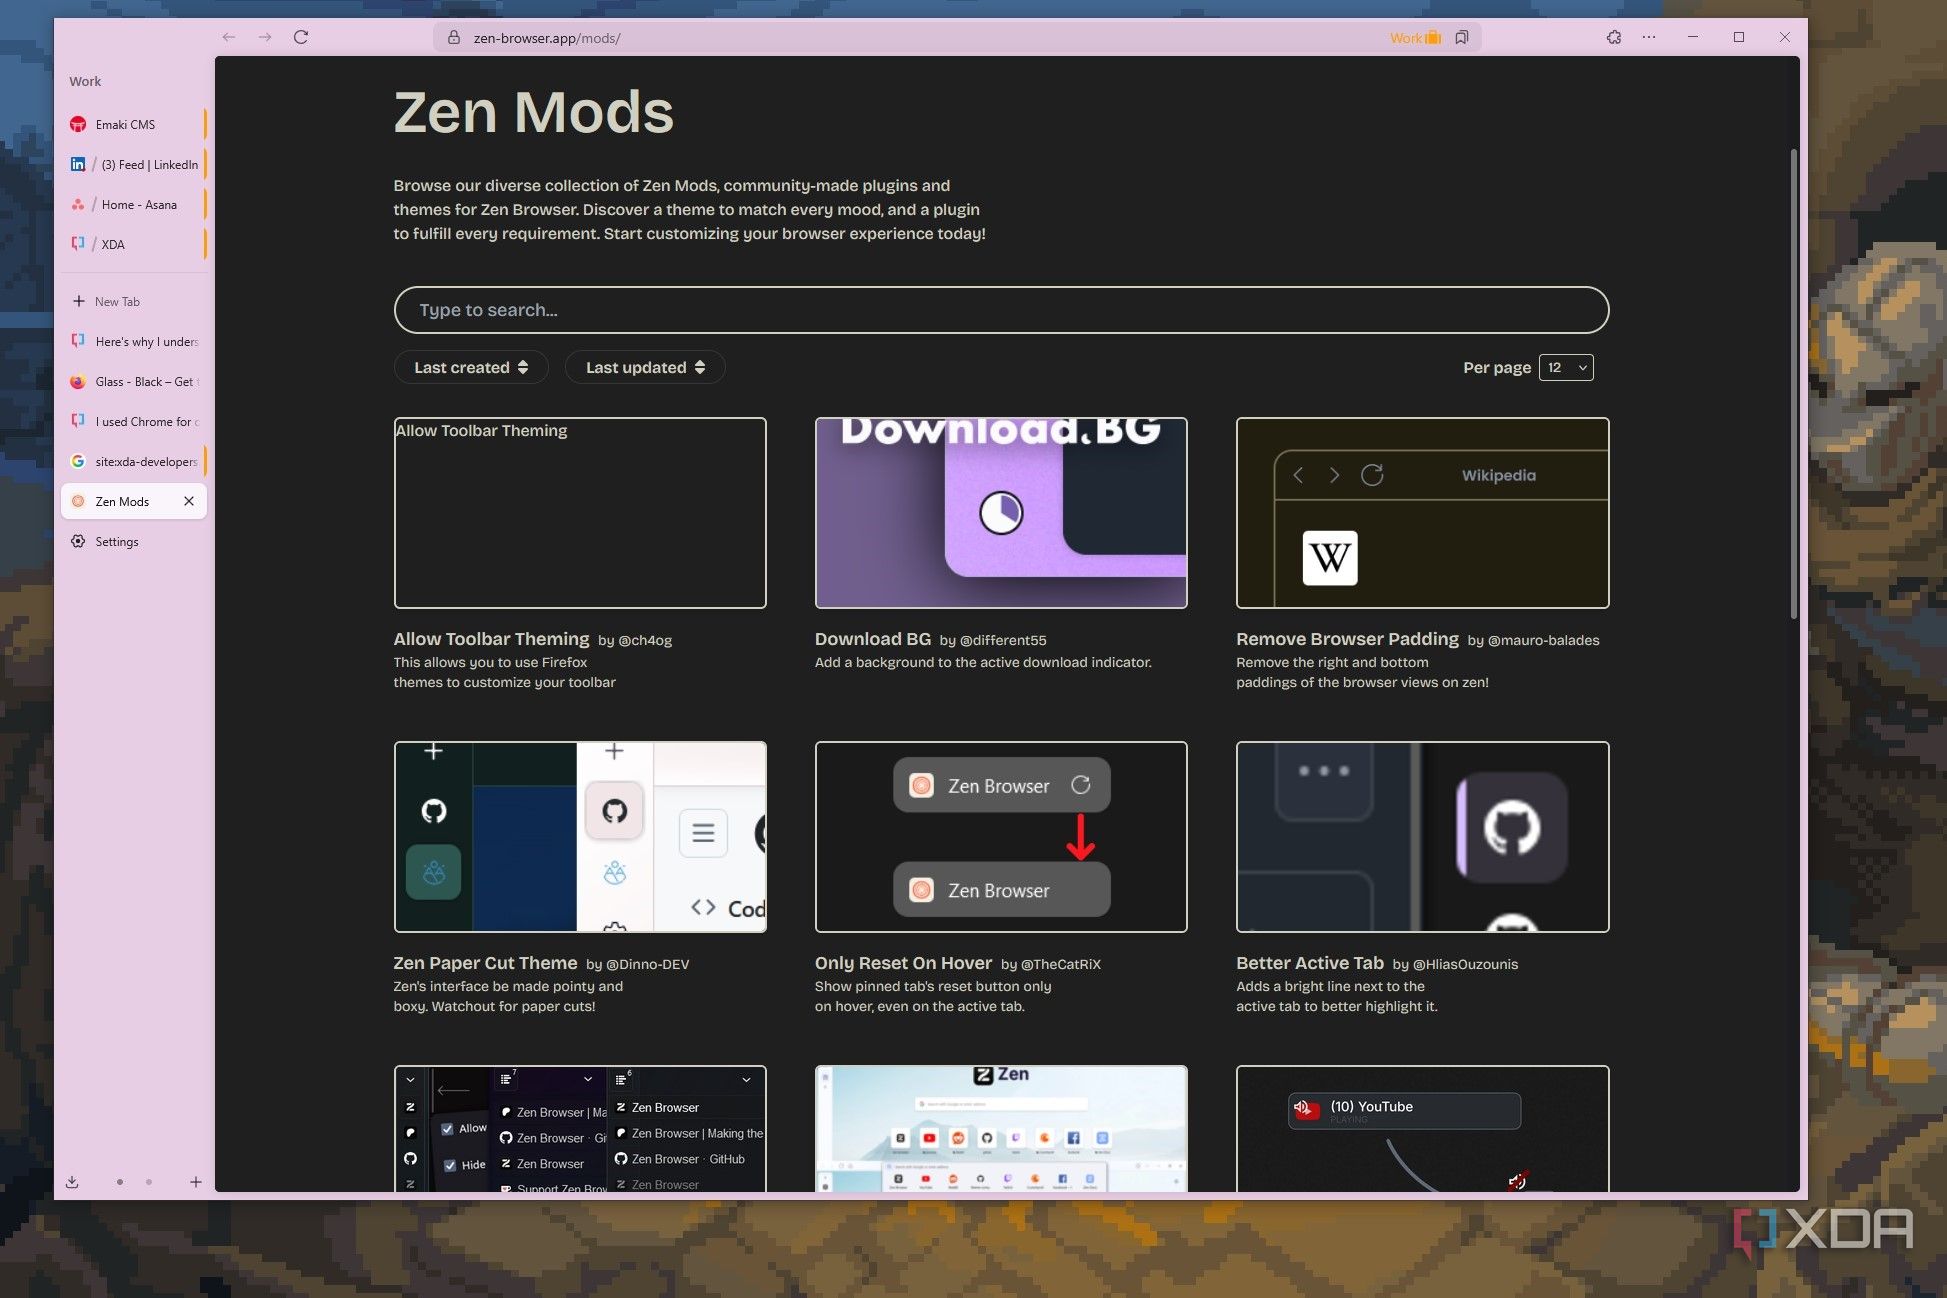Open the Download BG mod title link
This screenshot has height=1298, width=1947.
point(872,639)
